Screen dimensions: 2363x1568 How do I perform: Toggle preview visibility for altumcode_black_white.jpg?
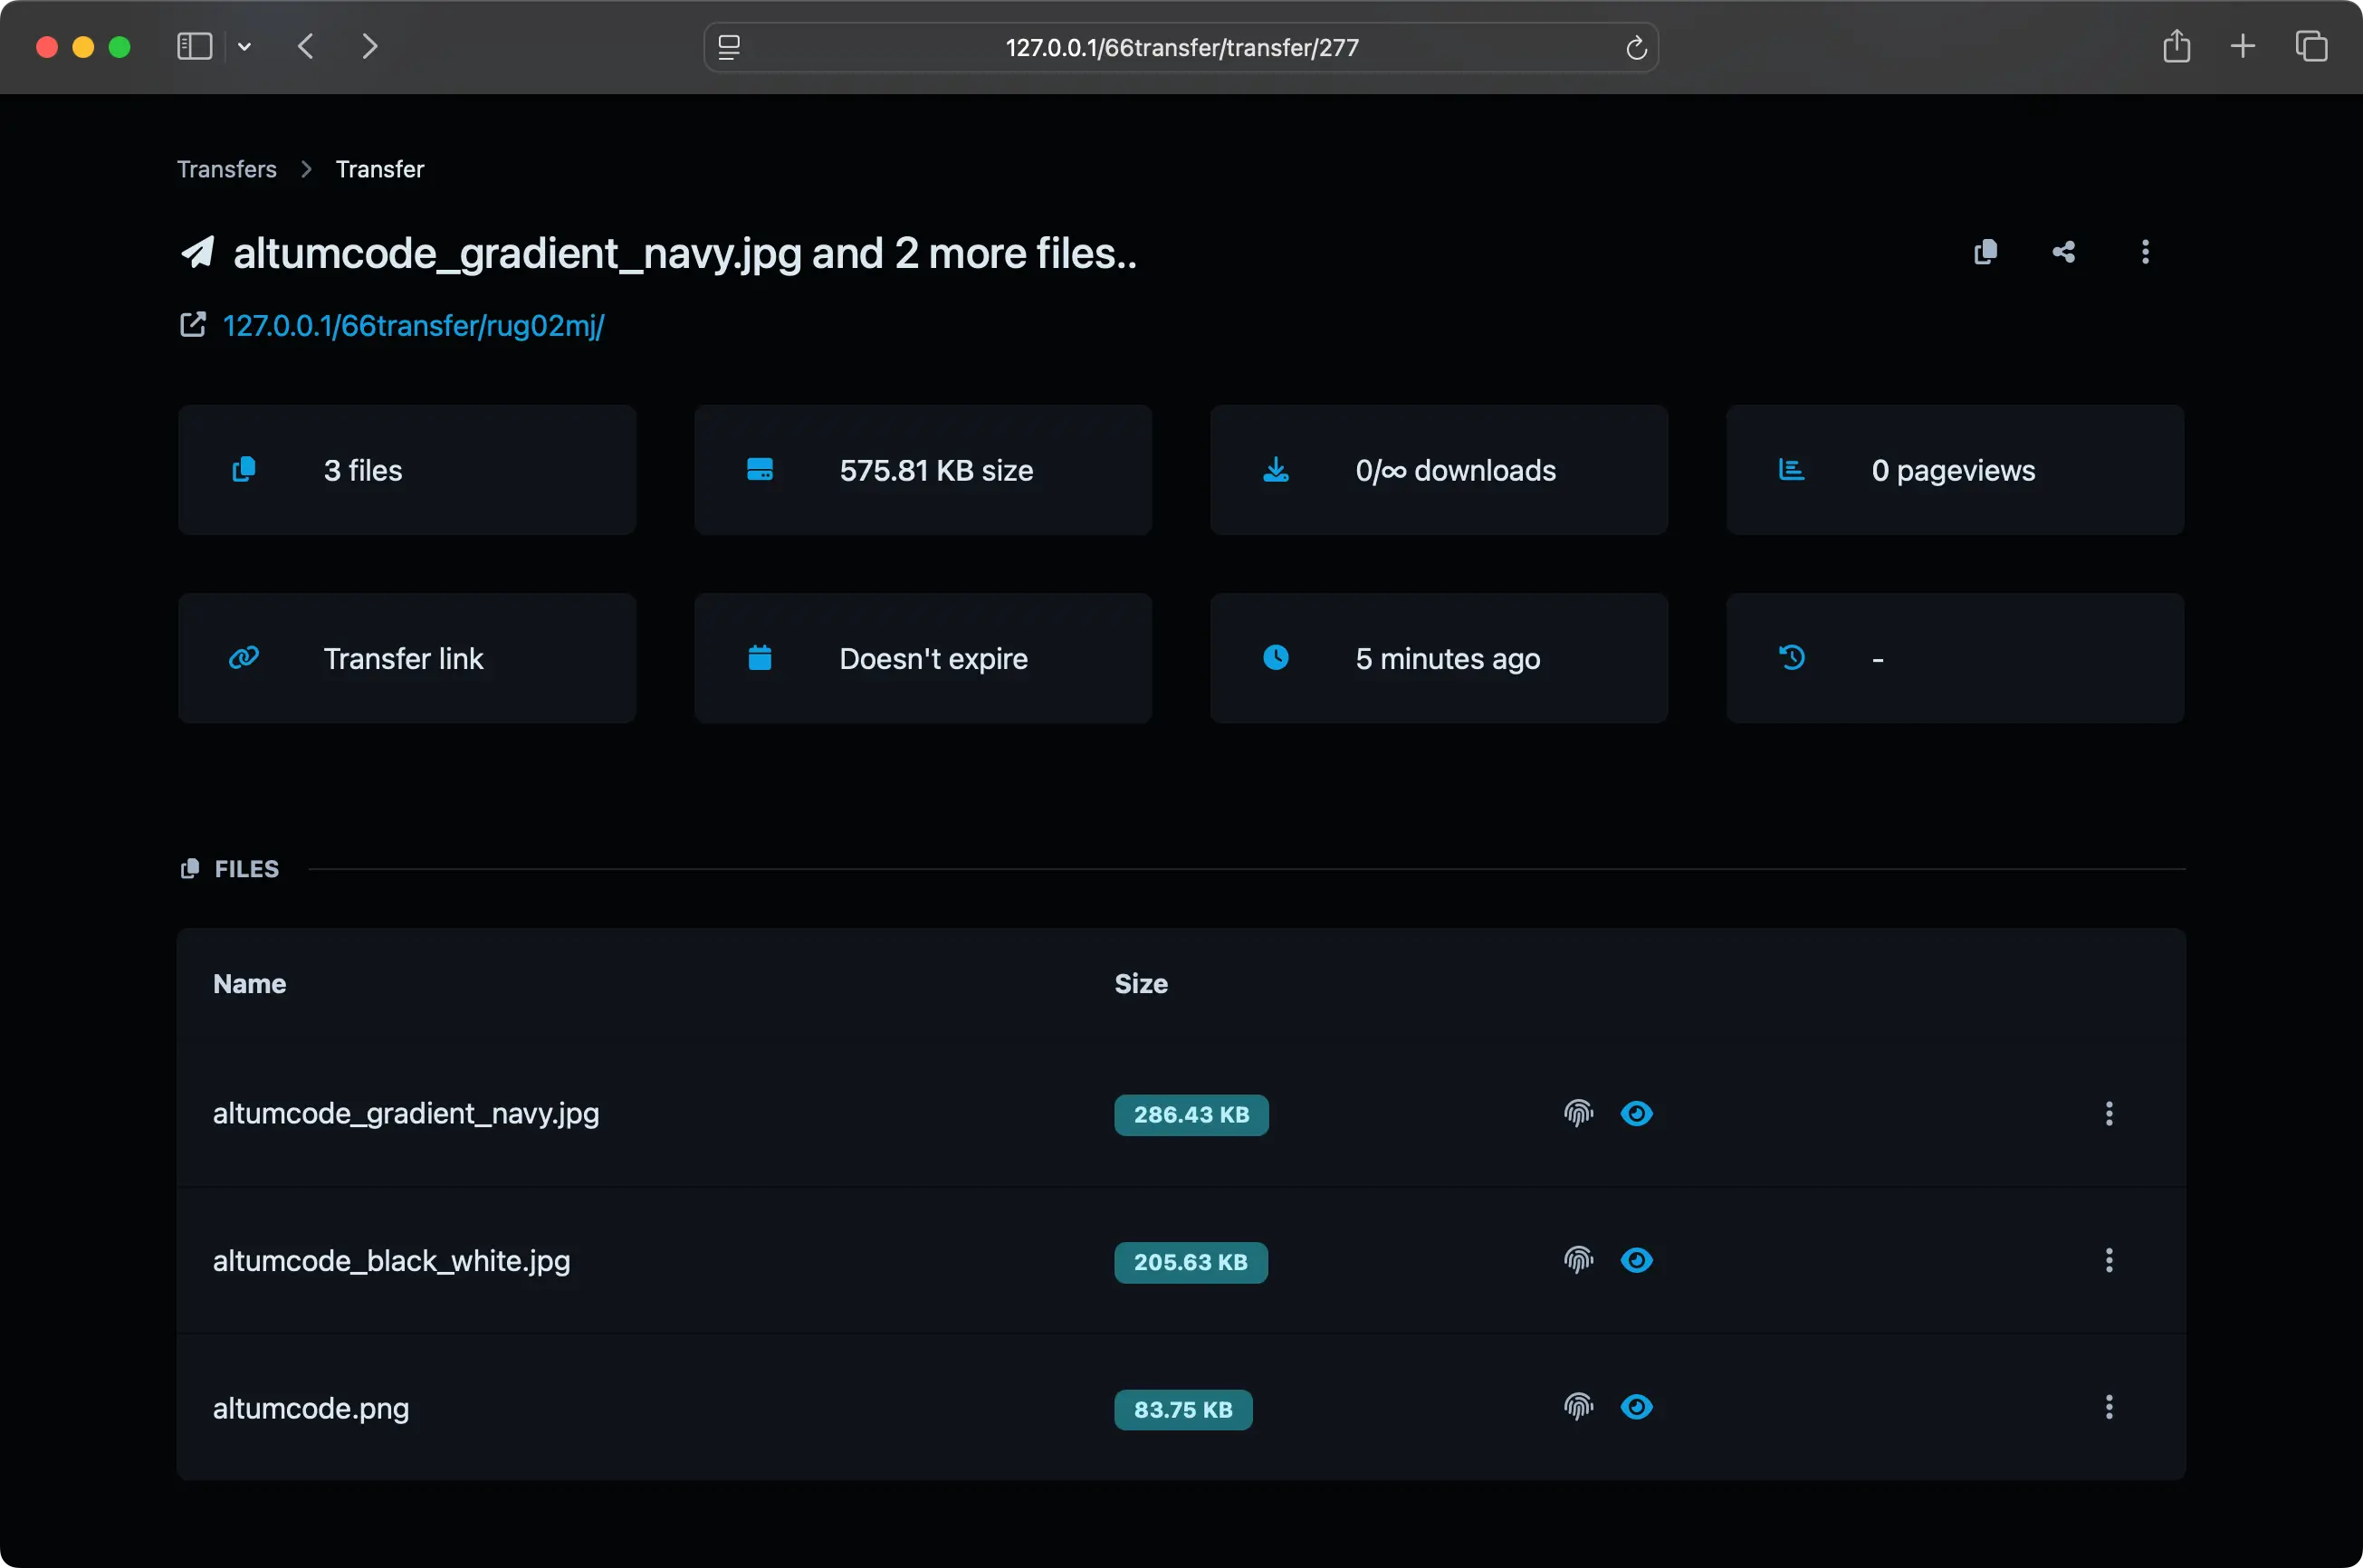click(1636, 1260)
